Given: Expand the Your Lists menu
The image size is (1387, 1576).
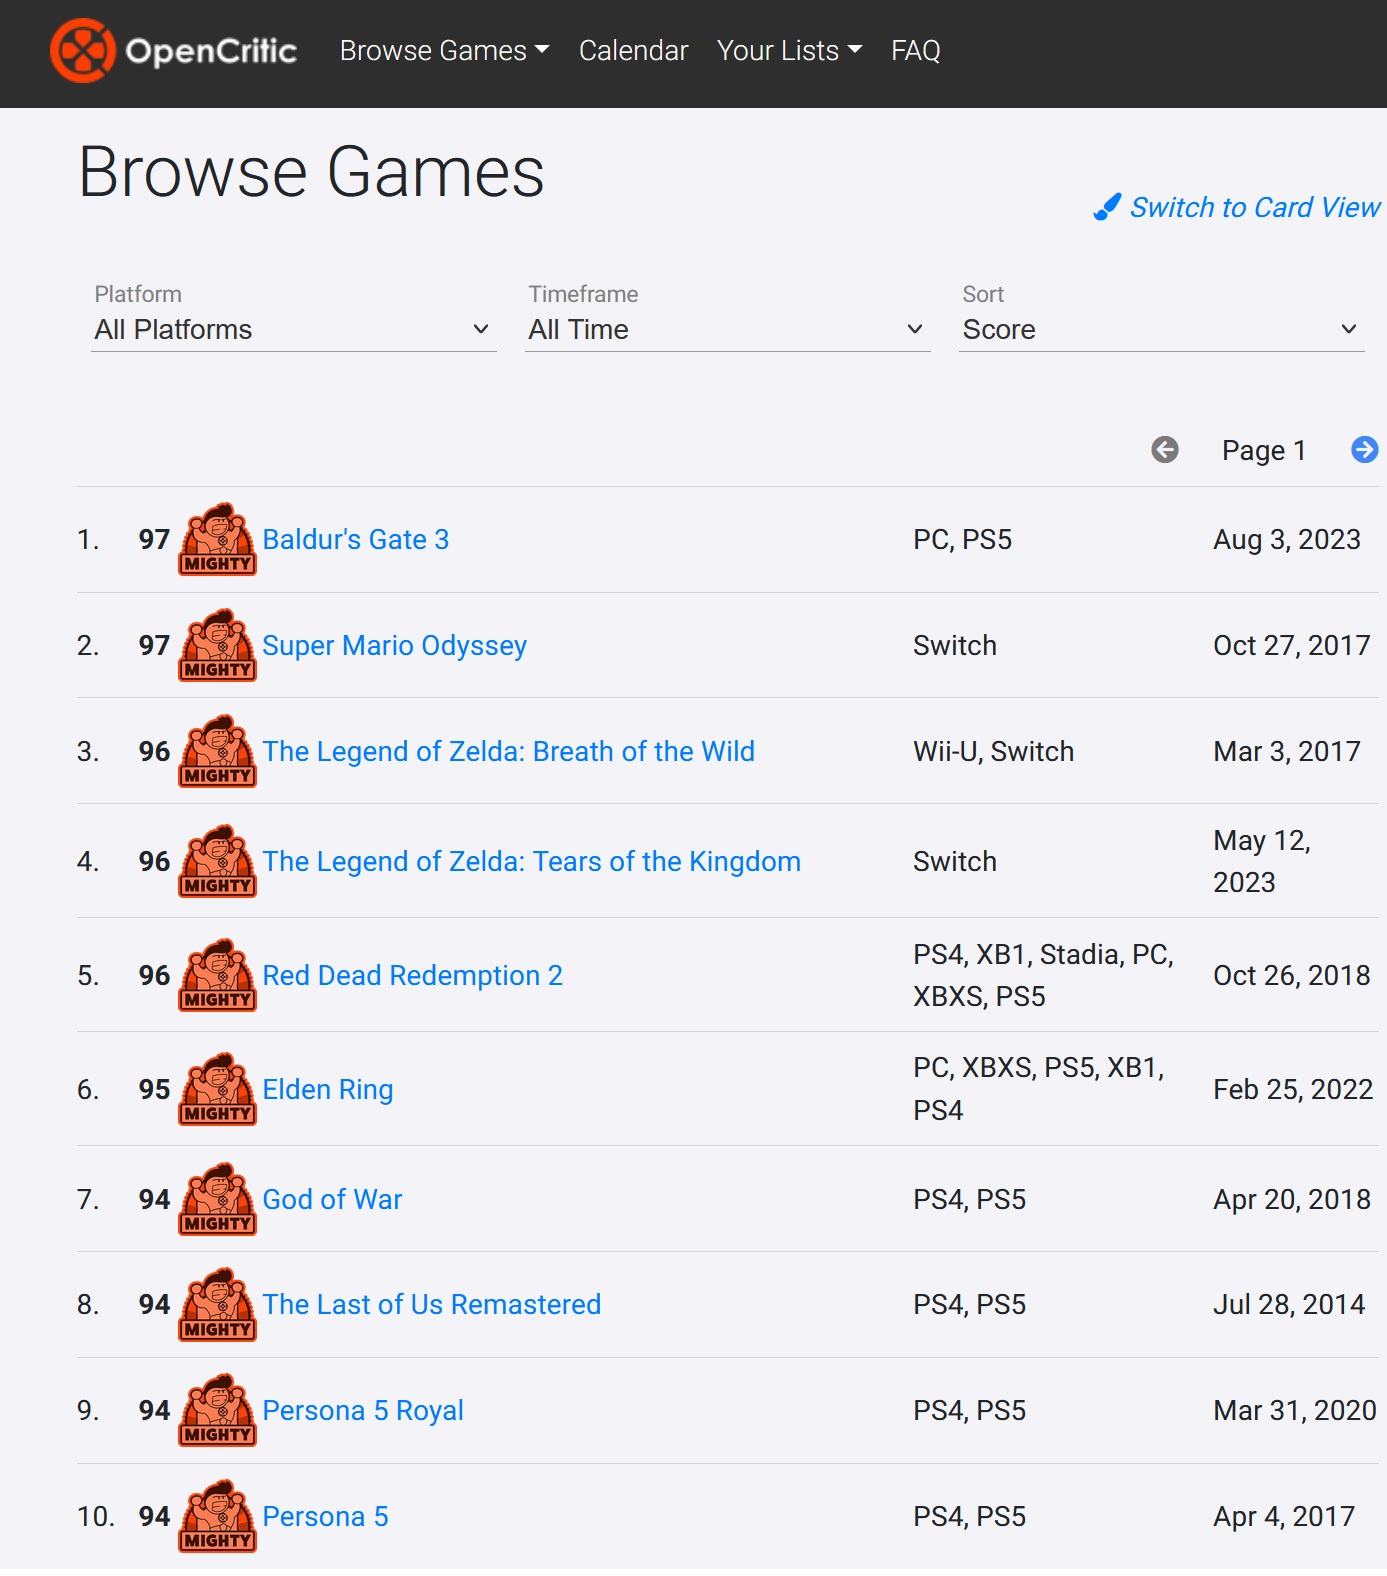Looking at the screenshot, I should point(789,51).
